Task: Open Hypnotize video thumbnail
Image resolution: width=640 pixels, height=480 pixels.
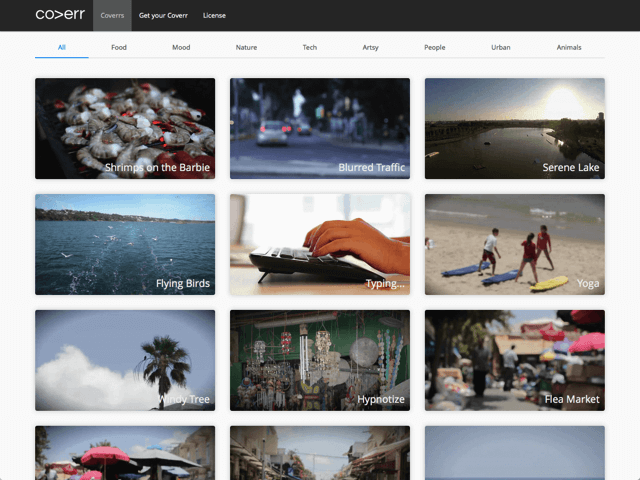Action: pos(320,360)
